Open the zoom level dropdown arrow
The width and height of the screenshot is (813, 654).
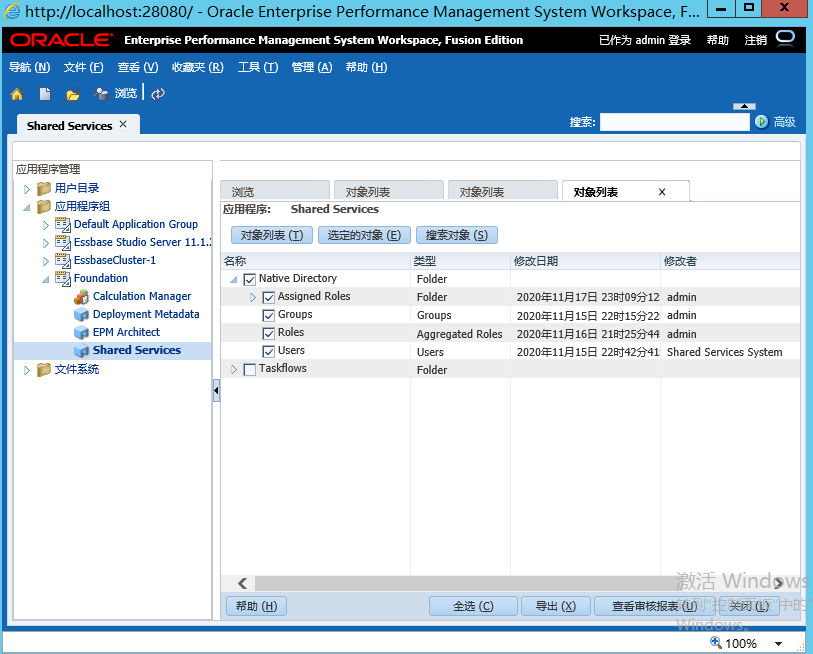(x=778, y=644)
